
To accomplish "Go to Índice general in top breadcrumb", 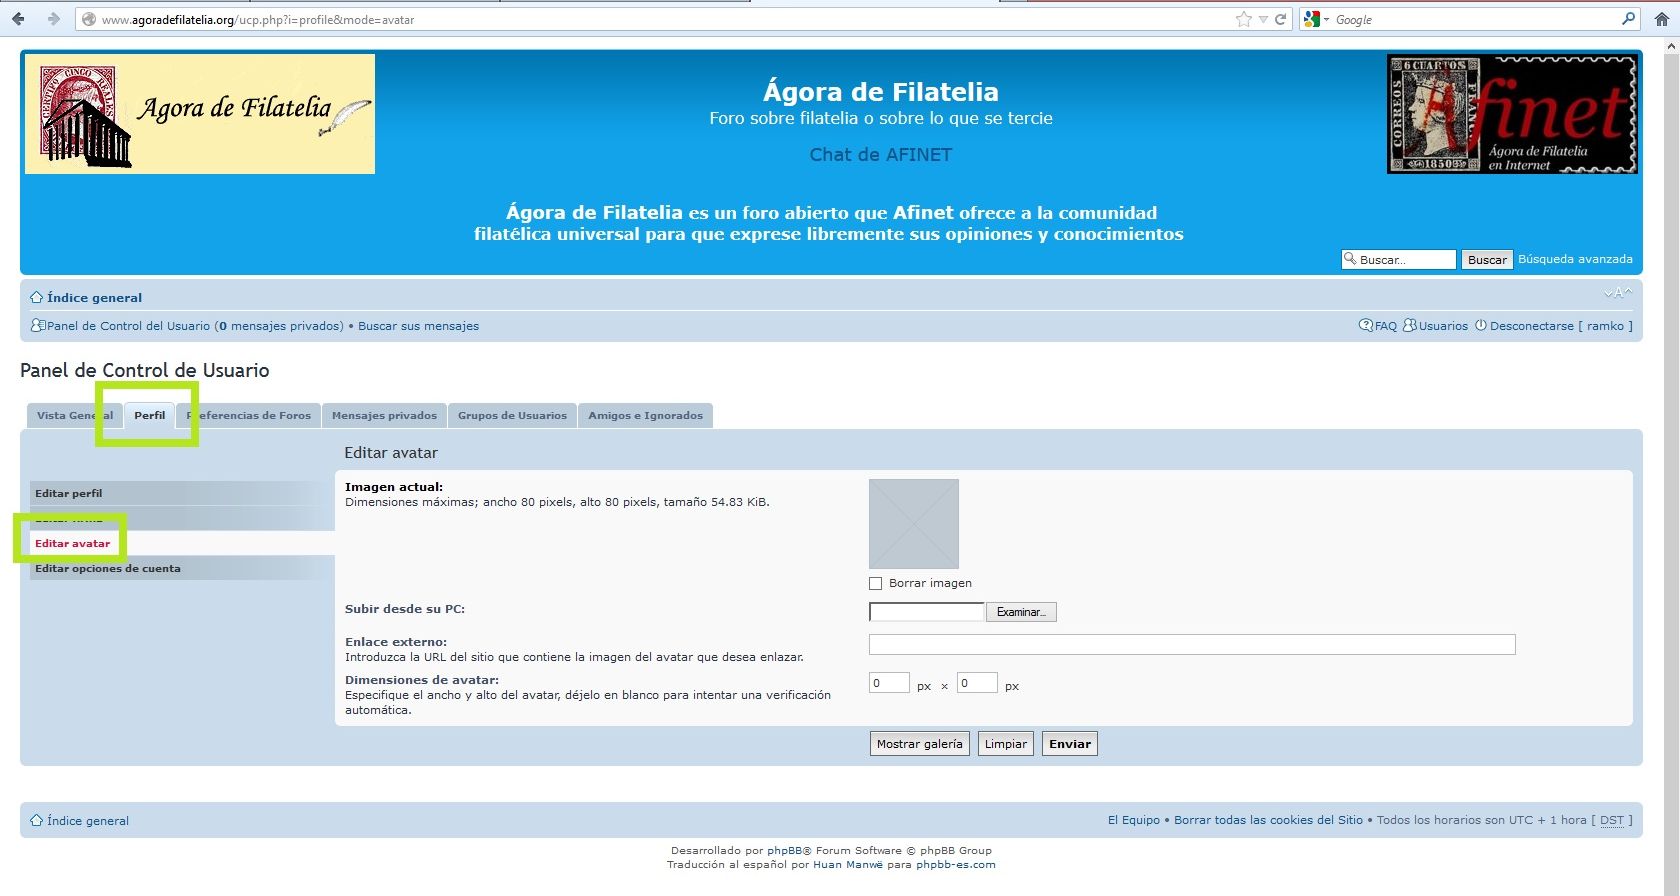I will click(94, 297).
